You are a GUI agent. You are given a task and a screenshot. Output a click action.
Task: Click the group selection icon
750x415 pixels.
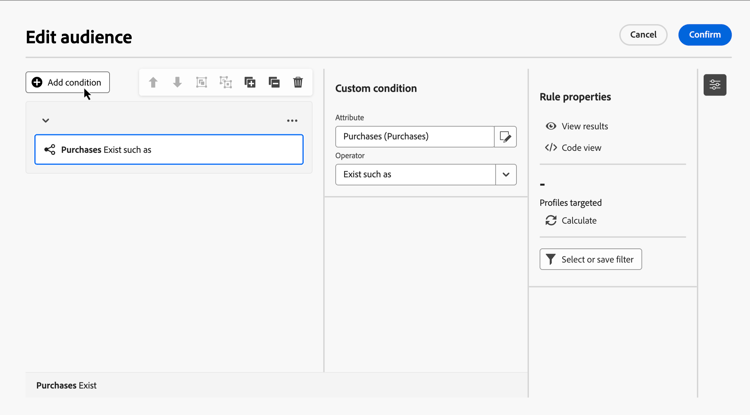[x=201, y=83]
